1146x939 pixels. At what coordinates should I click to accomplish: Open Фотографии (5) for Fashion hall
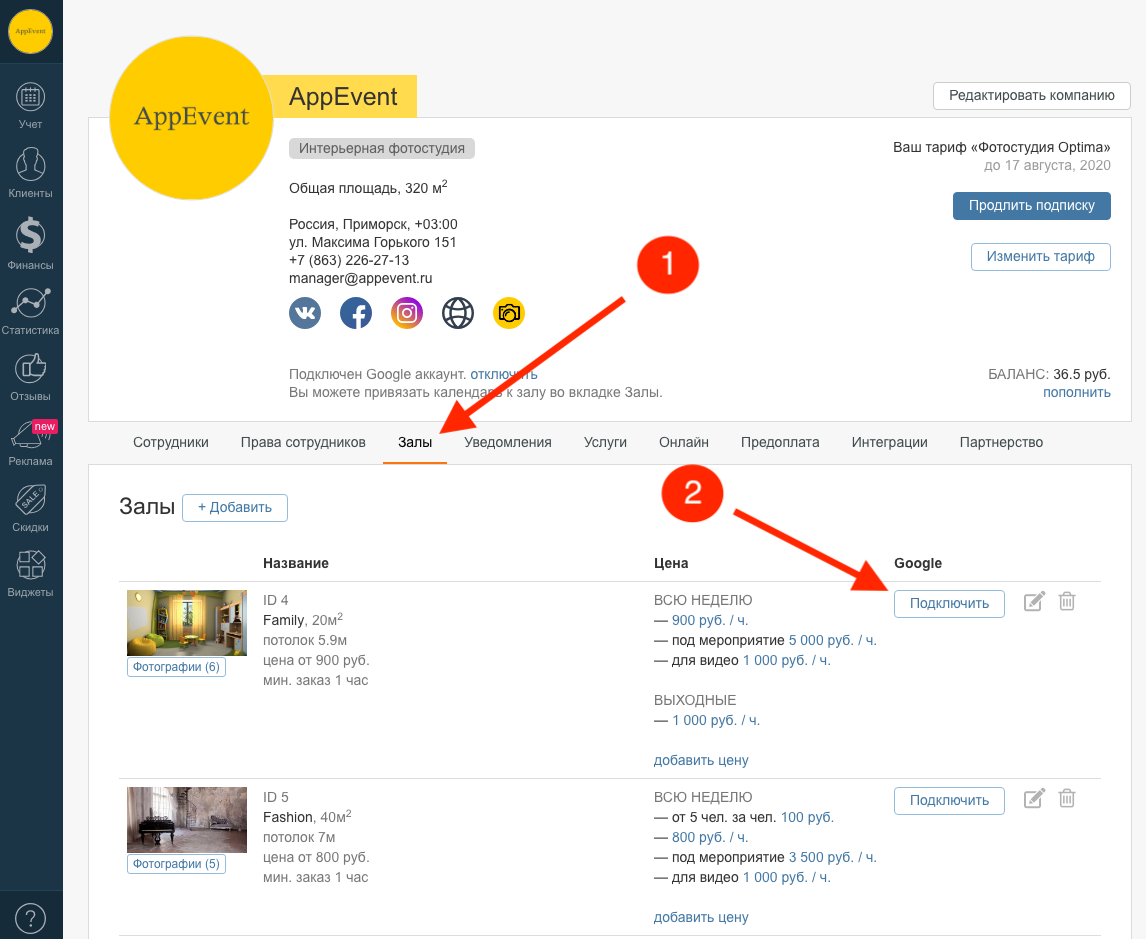(x=176, y=864)
